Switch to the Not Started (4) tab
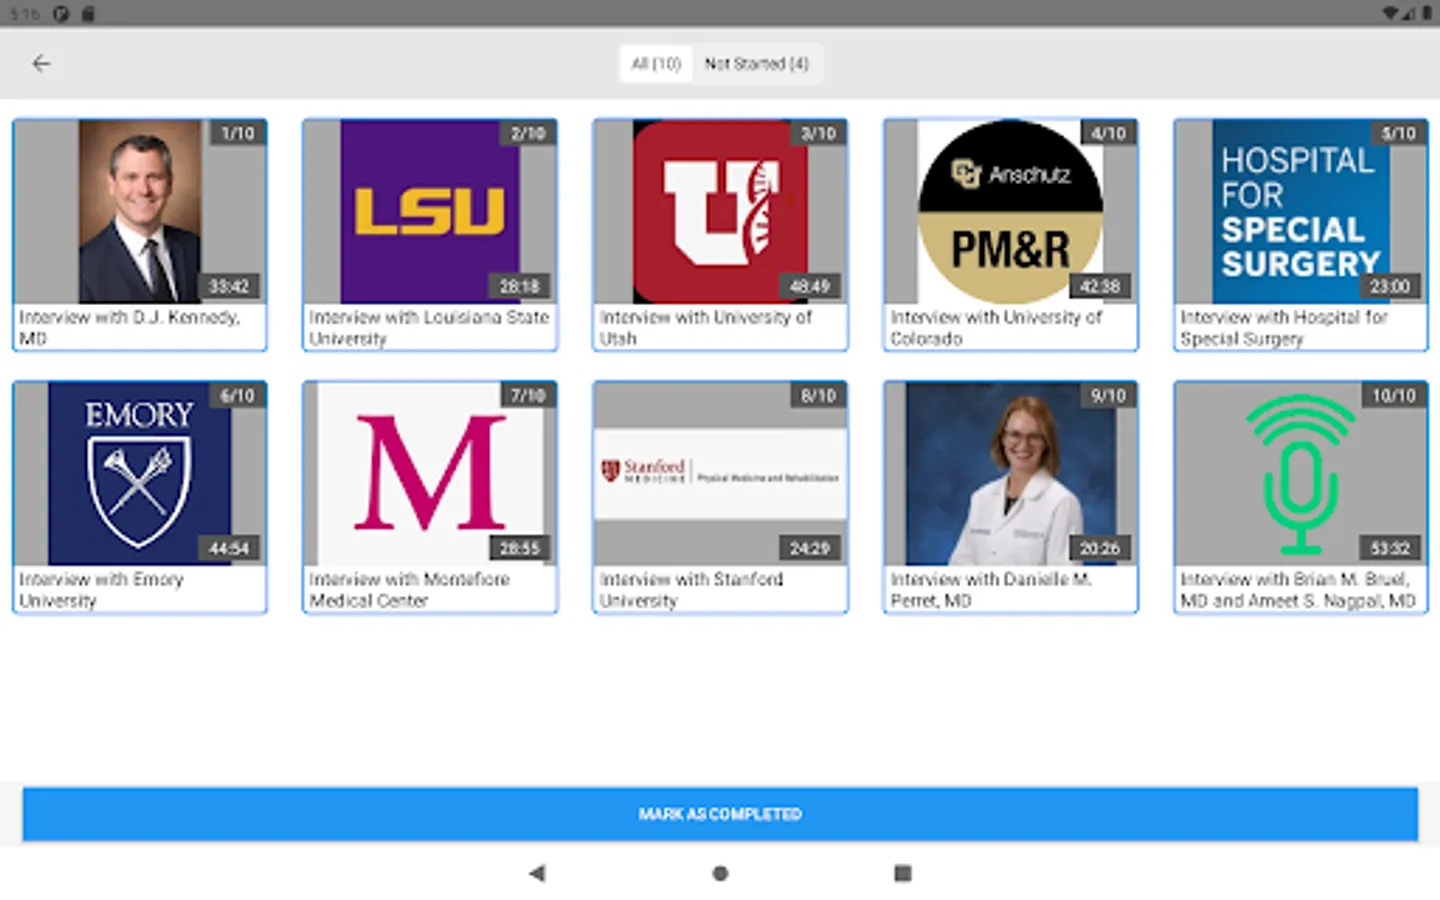Screen dimensions: 1440x900 coord(757,64)
